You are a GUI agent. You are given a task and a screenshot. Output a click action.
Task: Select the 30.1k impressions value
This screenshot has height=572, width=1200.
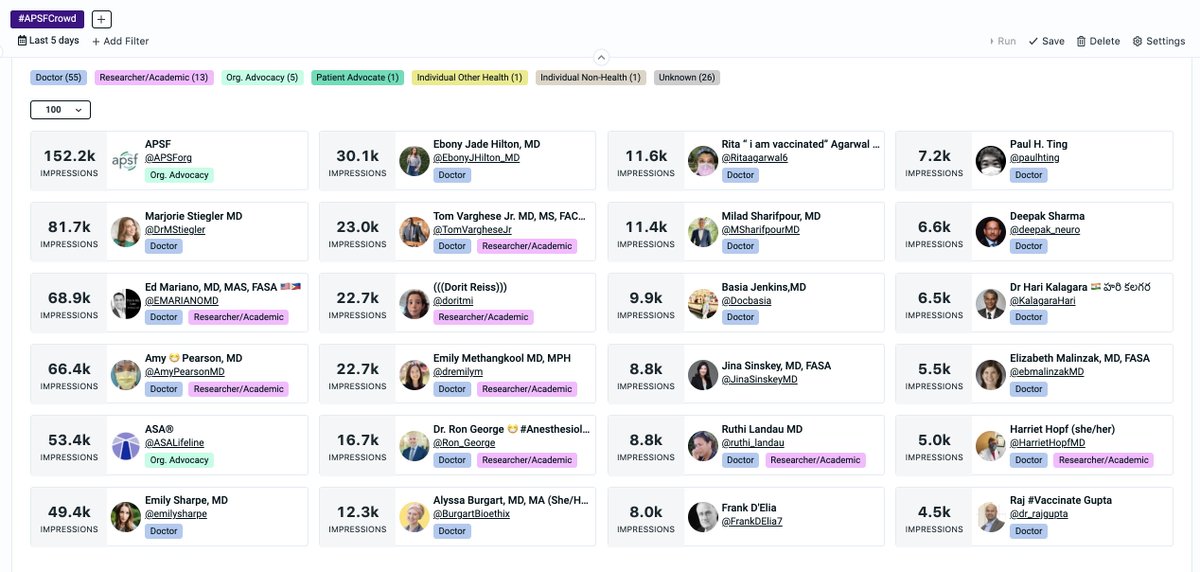point(358,155)
